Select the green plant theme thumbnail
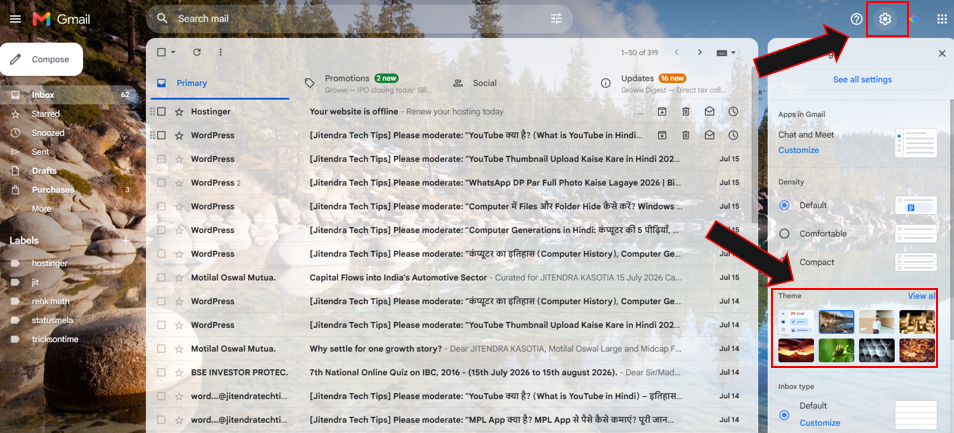954x433 pixels. click(836, 351)
